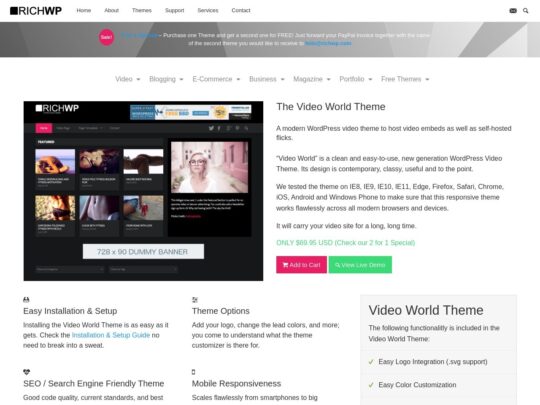Click the SEO heart icon
540x405 pixels.
click(27, 372)
